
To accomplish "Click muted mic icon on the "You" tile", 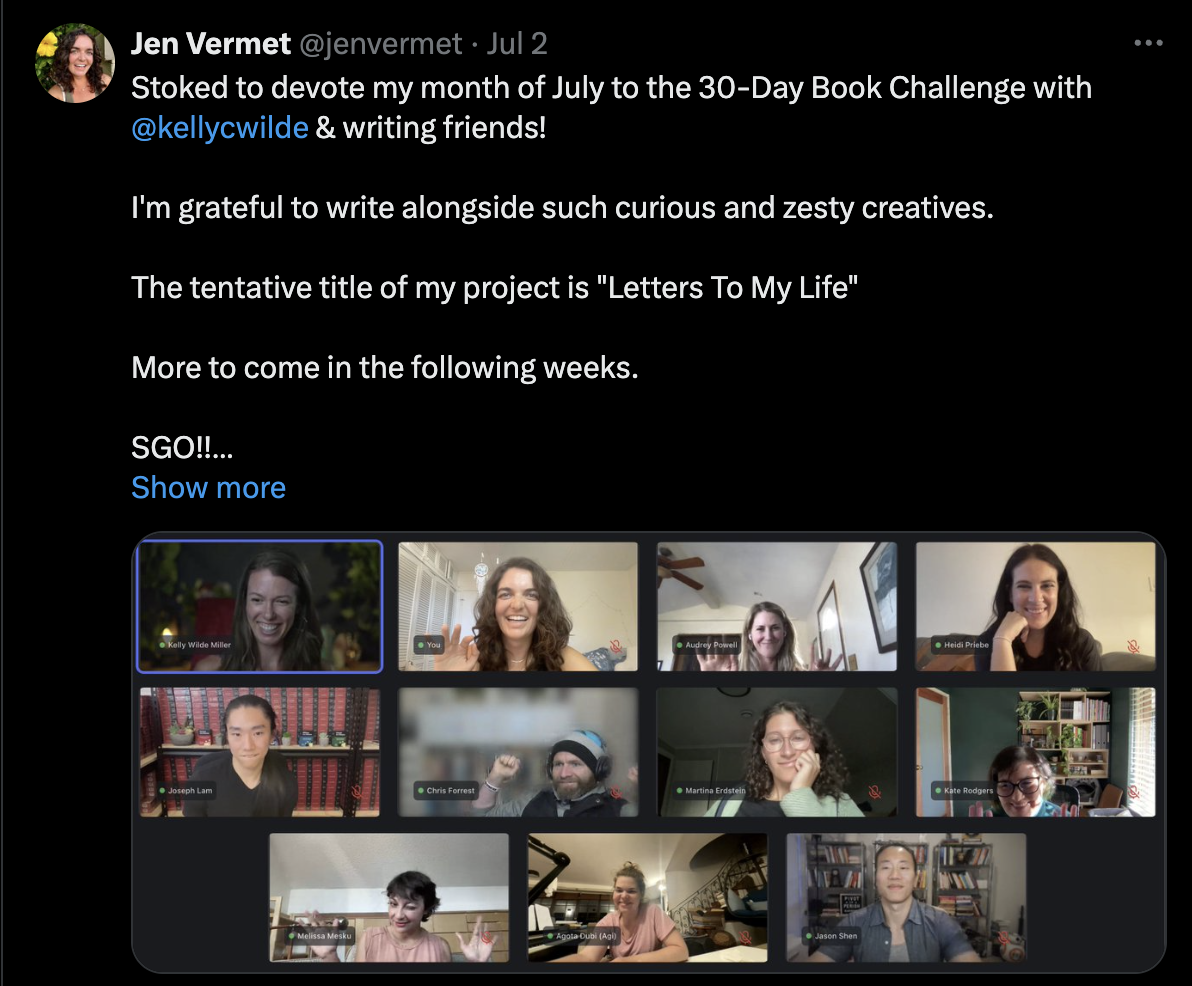I will click(x=616, y=647).
